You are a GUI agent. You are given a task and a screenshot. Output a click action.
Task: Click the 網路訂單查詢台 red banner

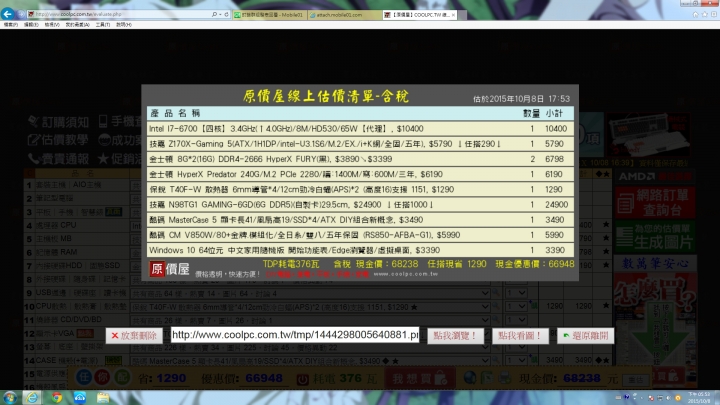pyautogui.click(x=654, y=202)
